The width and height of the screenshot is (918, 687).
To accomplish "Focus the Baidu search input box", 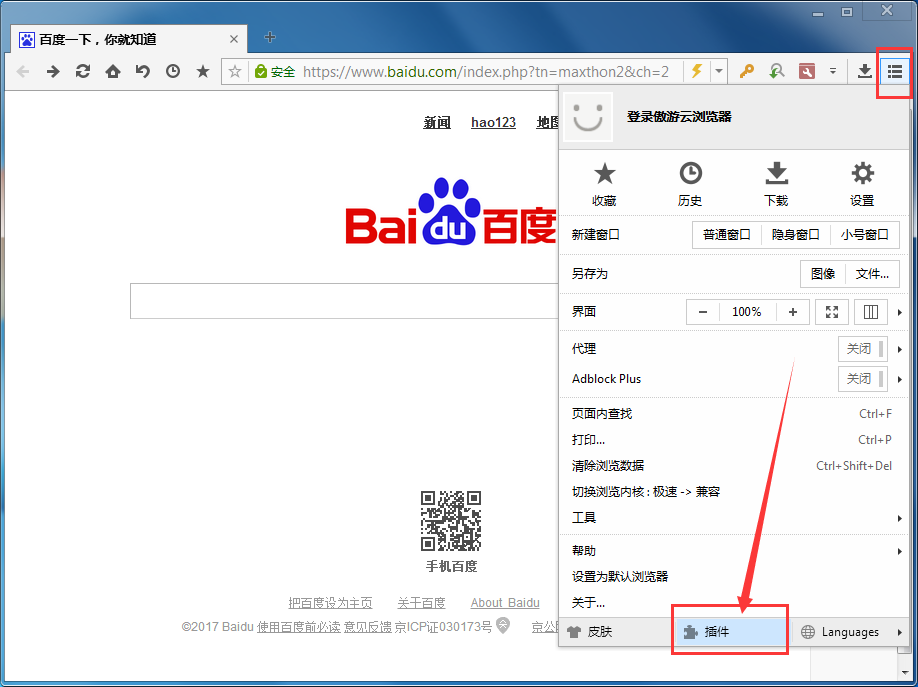I will [344, 301].
